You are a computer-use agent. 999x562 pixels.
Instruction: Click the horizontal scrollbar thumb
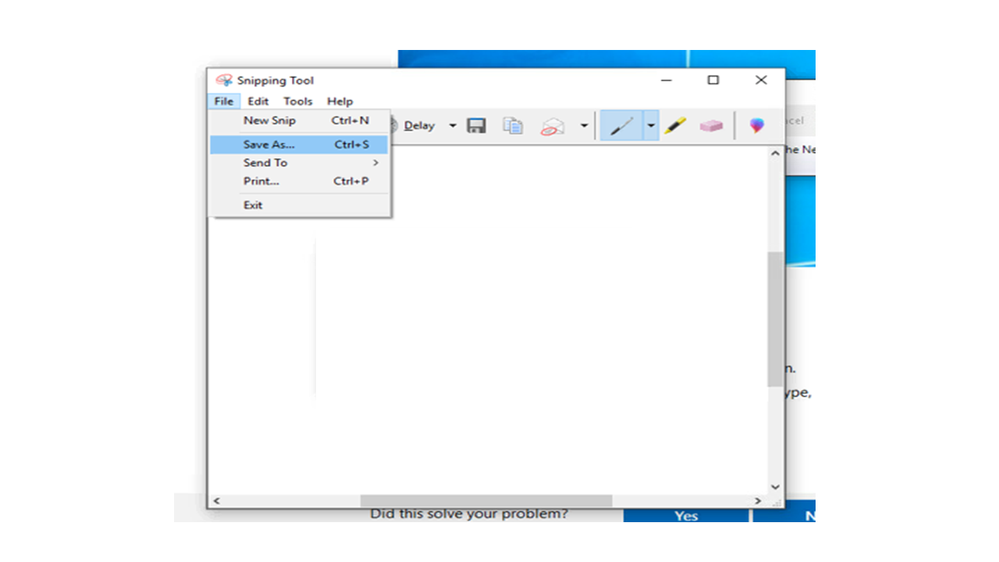[x=486, y=501]
